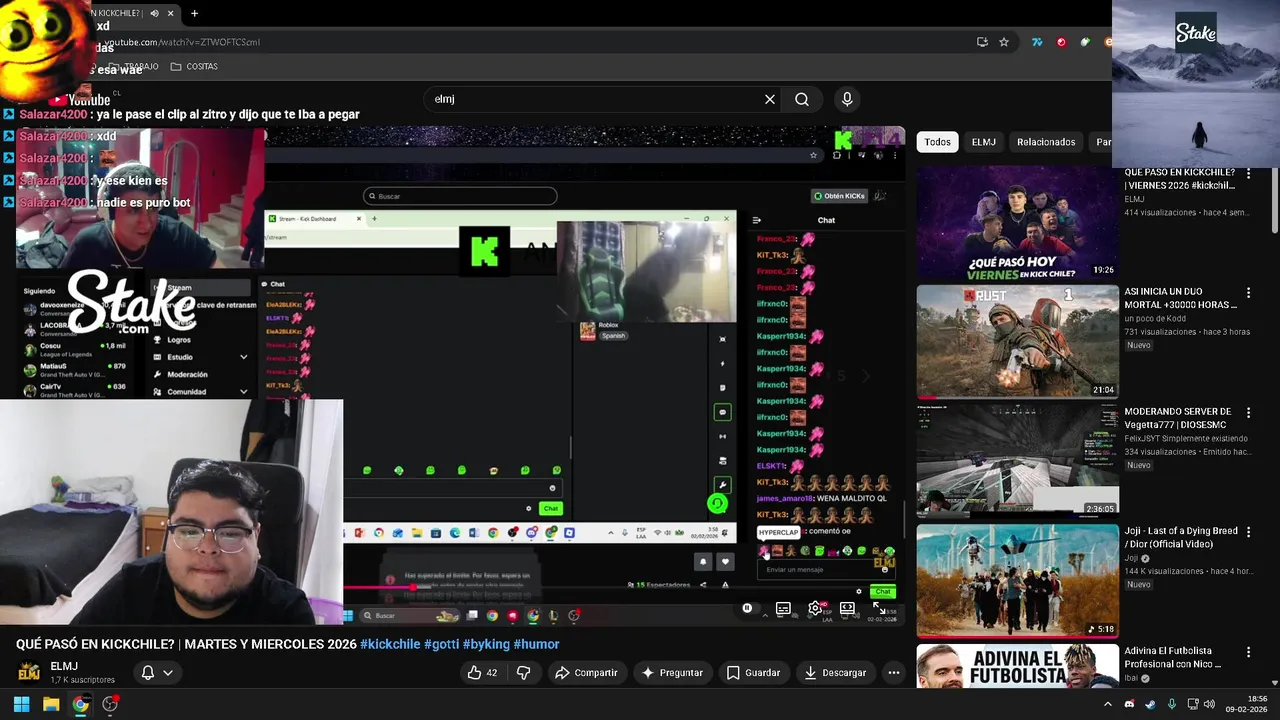Pause the YouTube video
This screenshot has width=1280, height=720.
coord(747,608)
